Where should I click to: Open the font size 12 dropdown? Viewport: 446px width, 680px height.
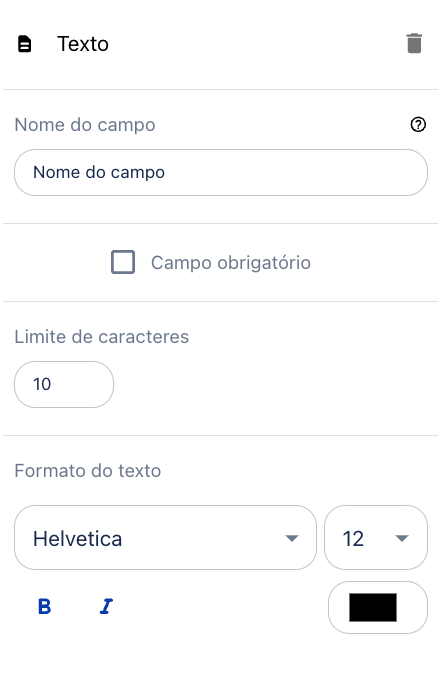[376, 538]
